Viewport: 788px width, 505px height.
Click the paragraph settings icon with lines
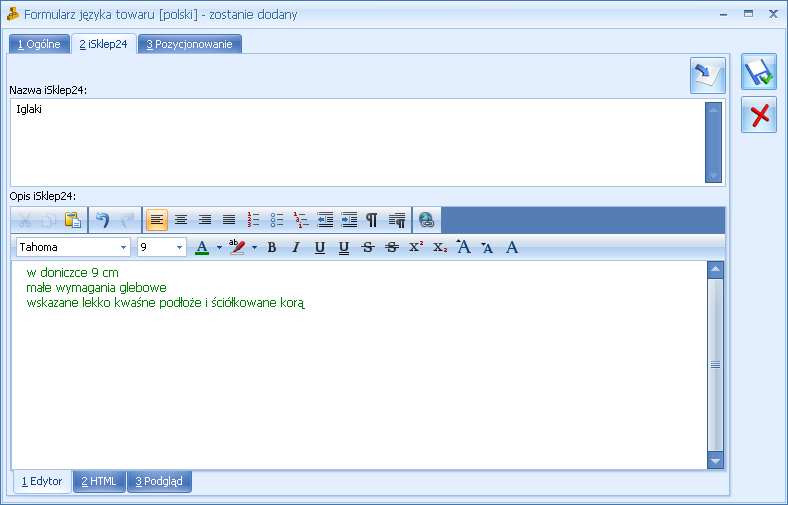point(397,220)
